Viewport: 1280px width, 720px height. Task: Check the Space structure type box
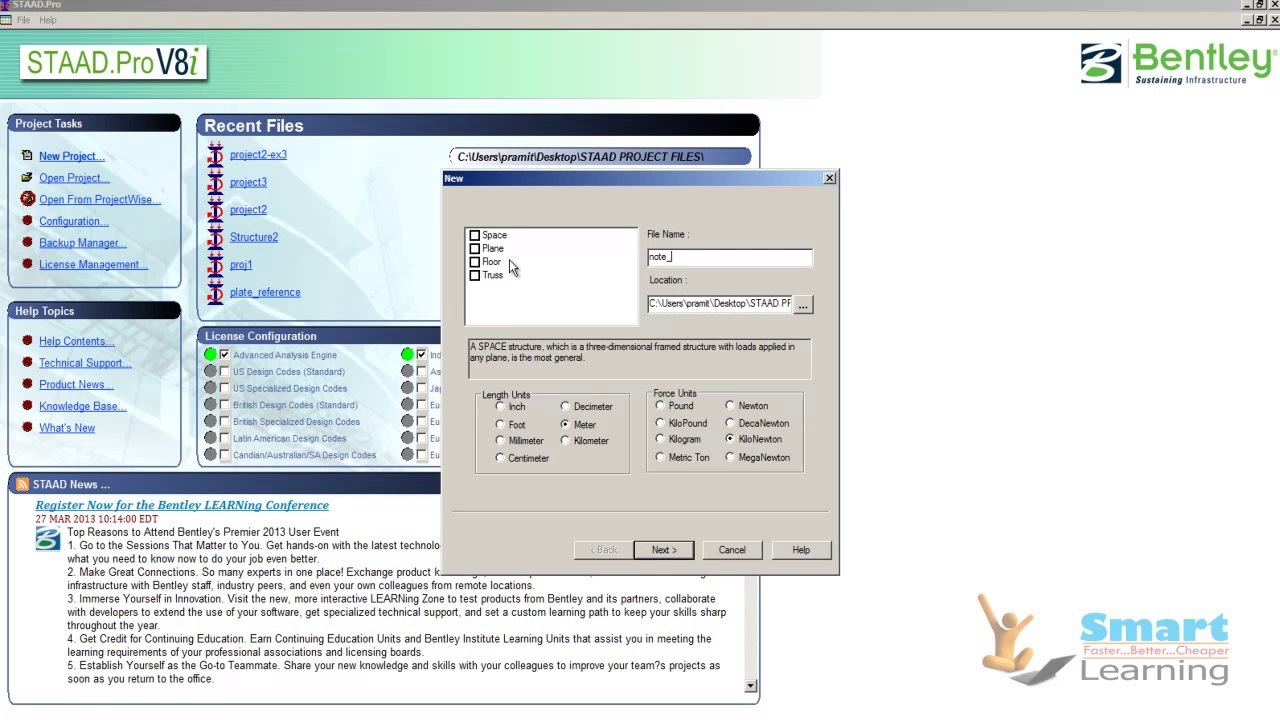(x=475, y=236)
